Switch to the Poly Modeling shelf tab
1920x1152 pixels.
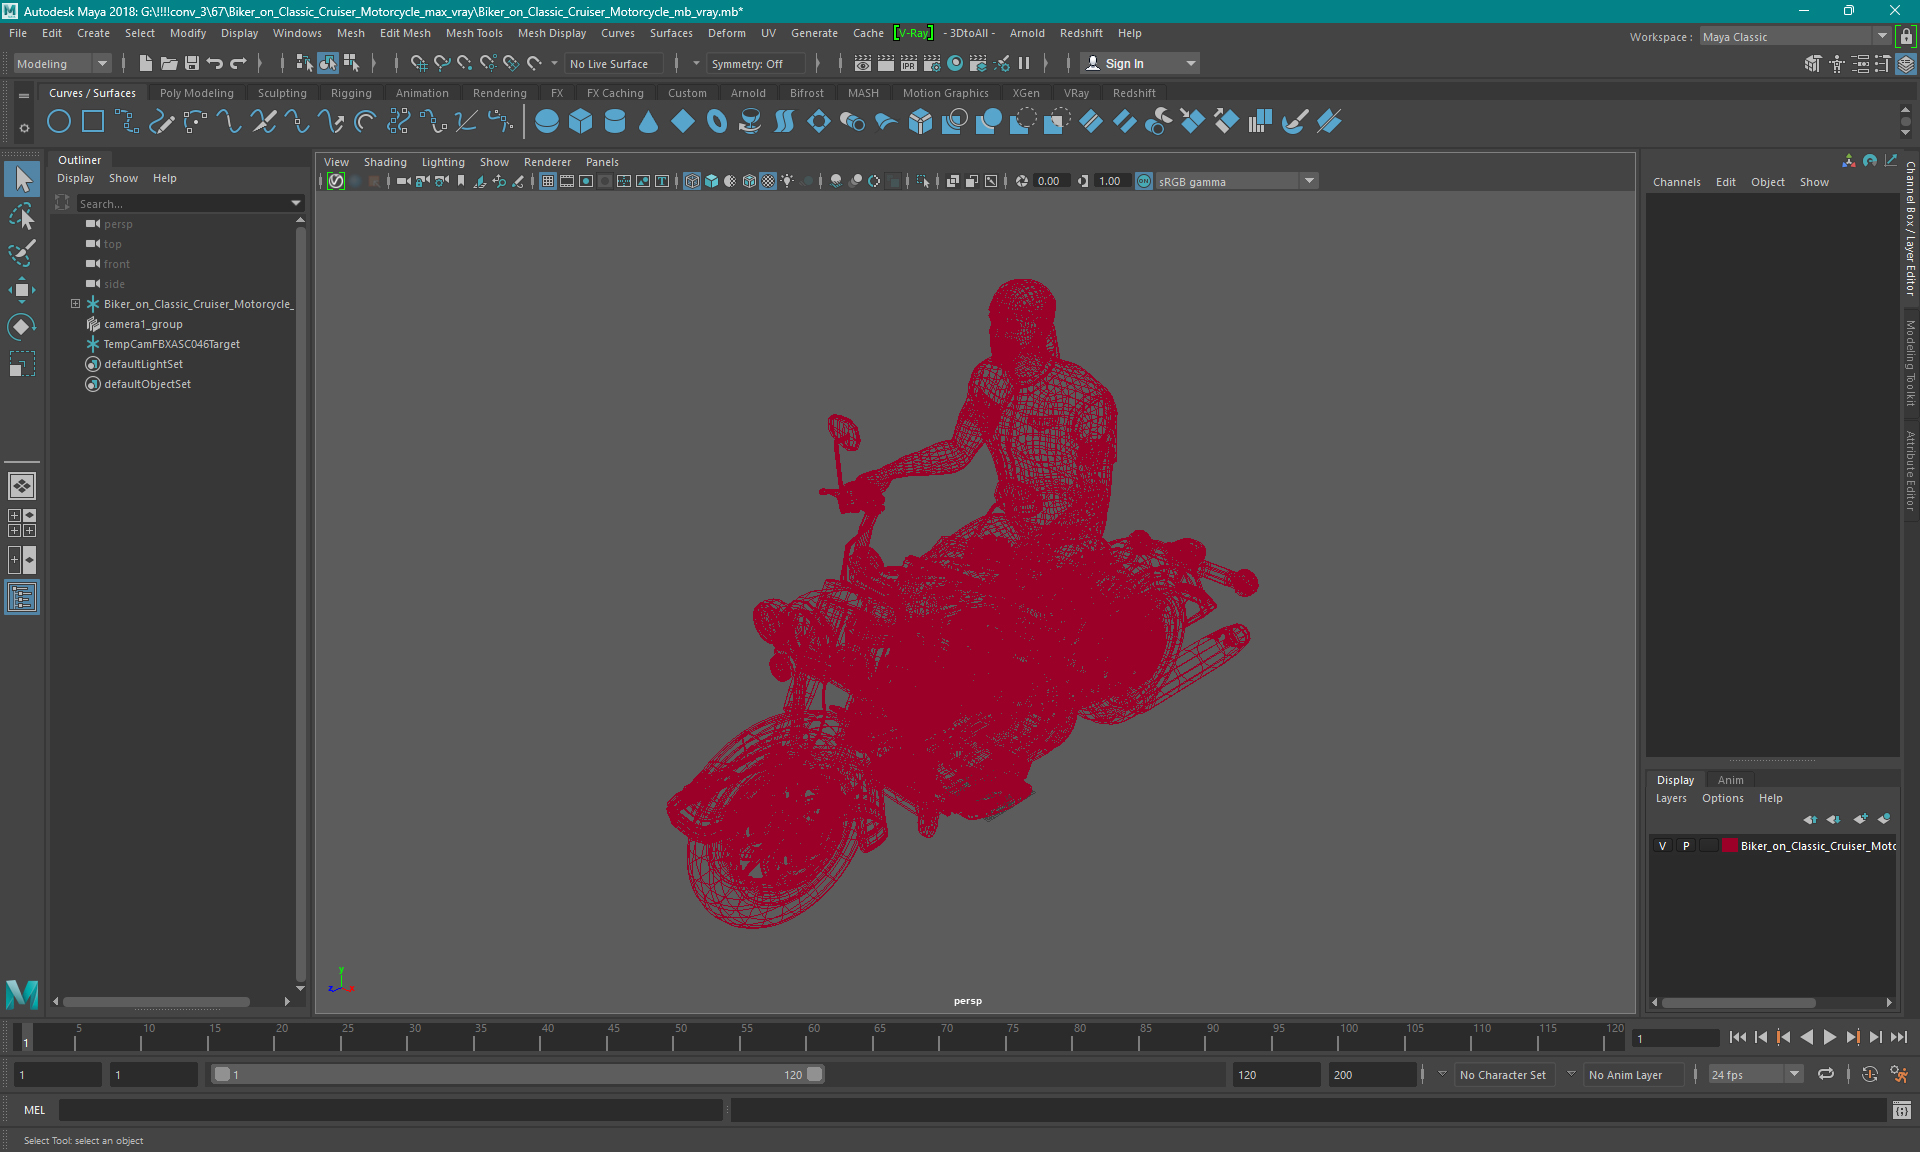[x=197, y=93]
